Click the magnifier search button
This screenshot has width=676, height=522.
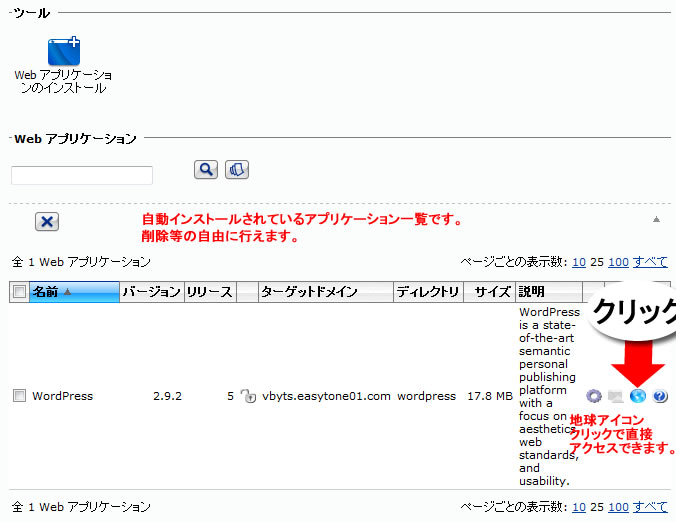(x=205, y=170)
